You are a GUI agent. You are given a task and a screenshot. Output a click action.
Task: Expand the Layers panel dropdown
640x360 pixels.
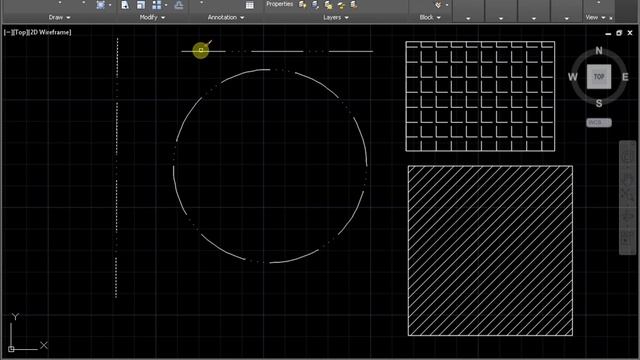tap(336, 18)
